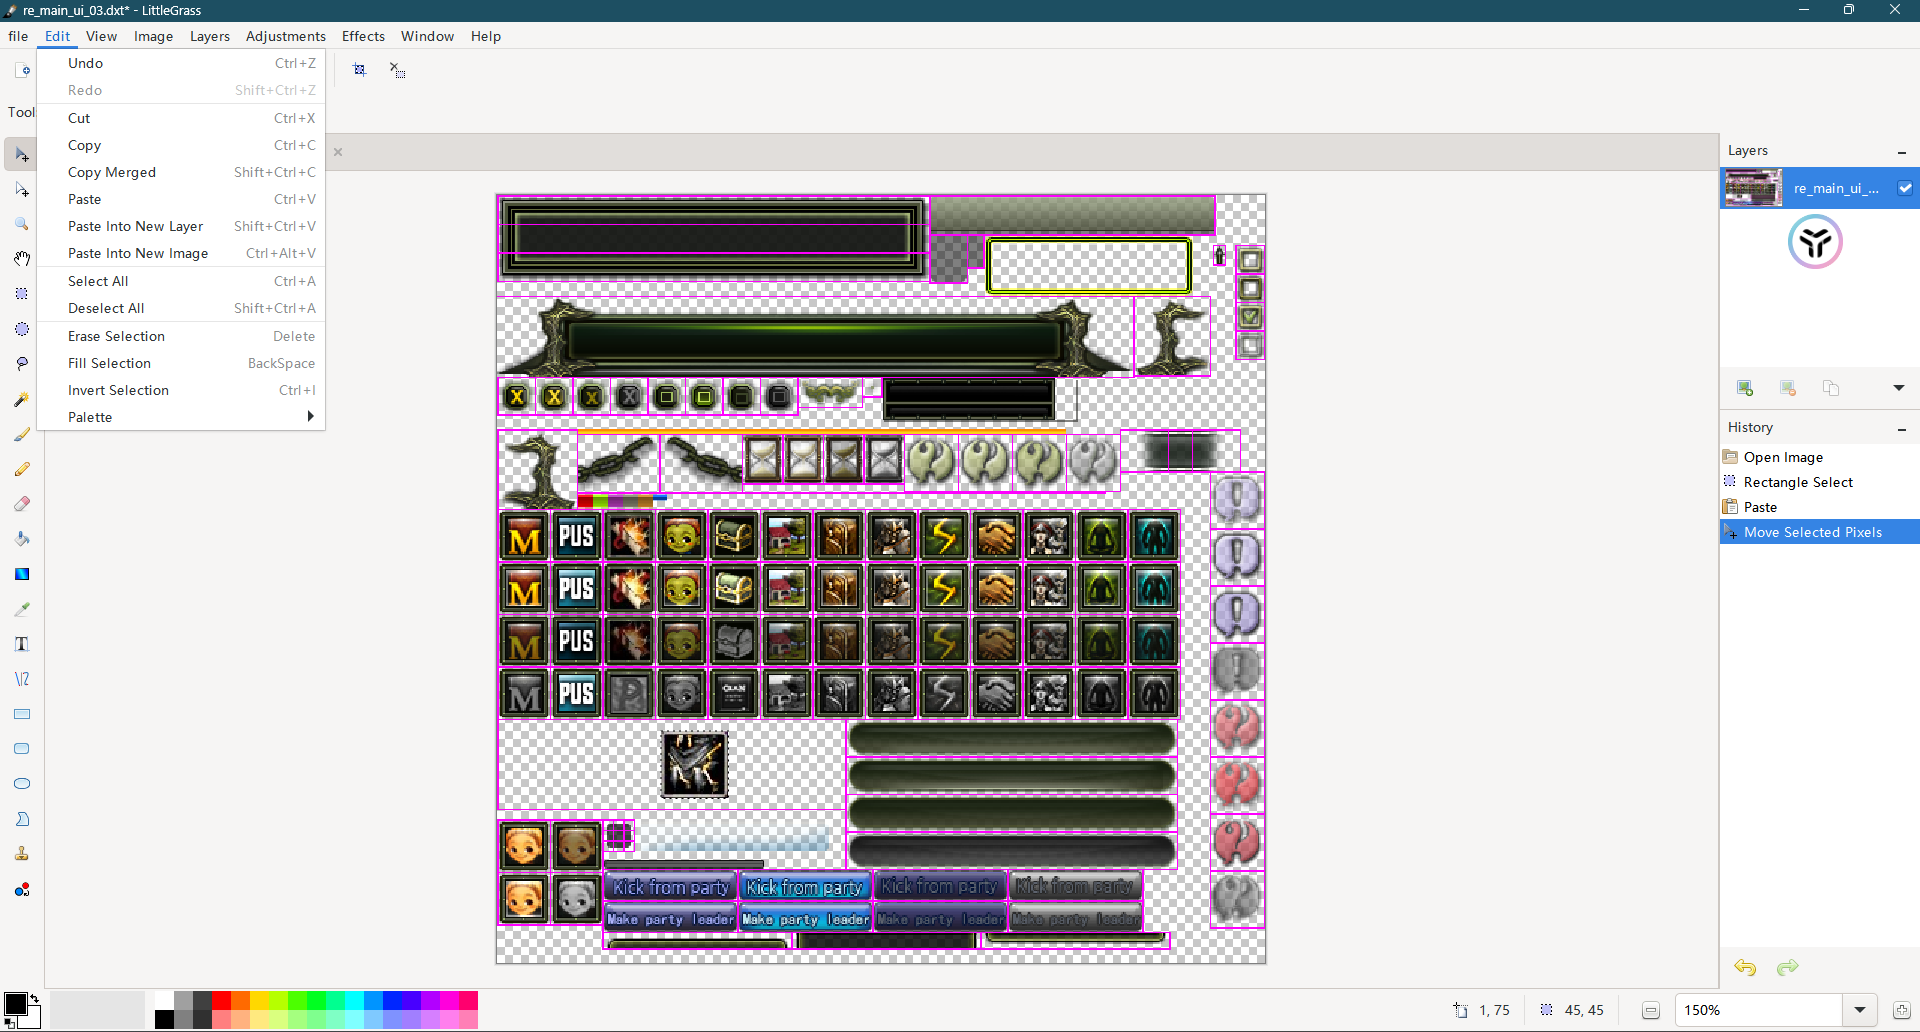This screenshot has width=1920, height=1032.
Task: Click the crop to selection toolbar icon
Action: (x=360, y=70)
